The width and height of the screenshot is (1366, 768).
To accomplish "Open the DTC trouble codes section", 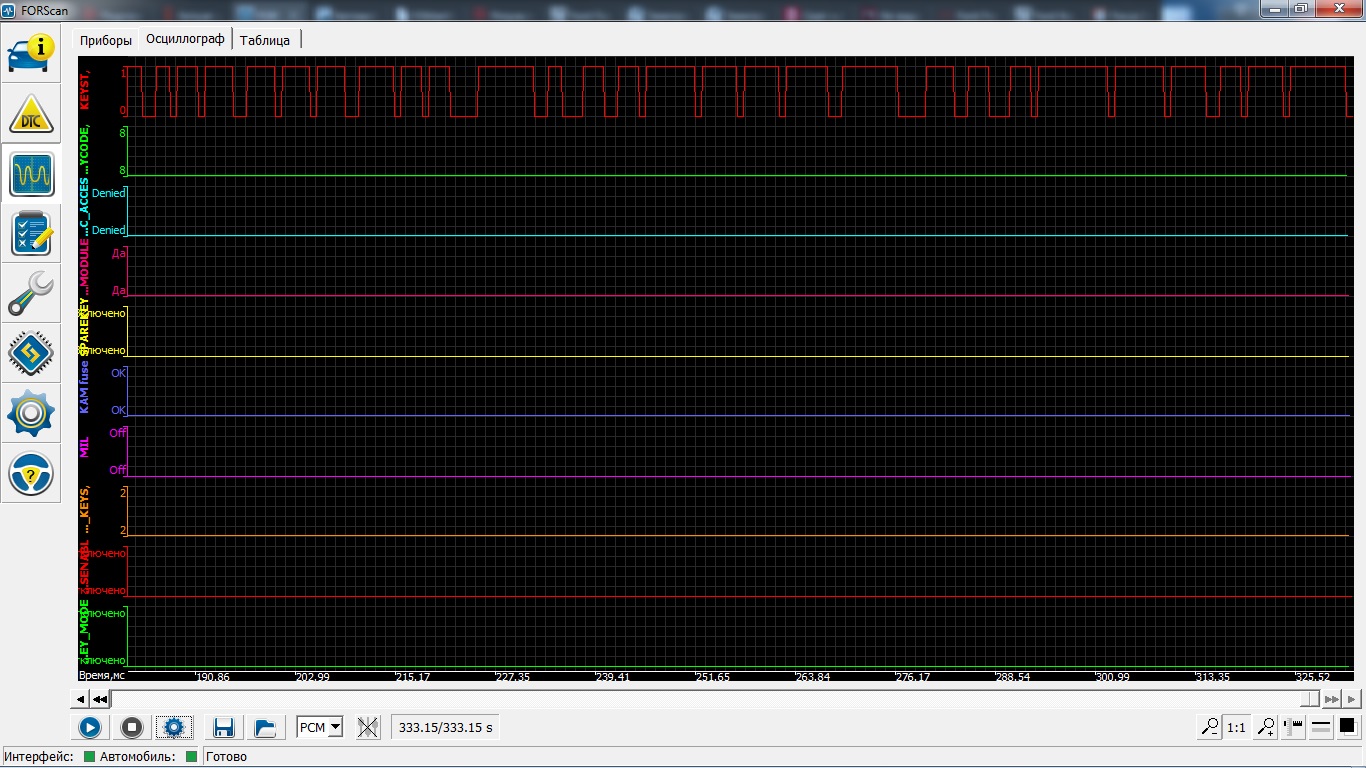I will (31, 114).
